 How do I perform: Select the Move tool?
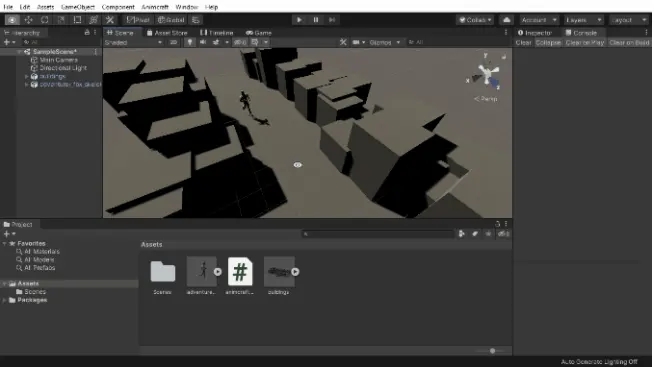[28, 20]
